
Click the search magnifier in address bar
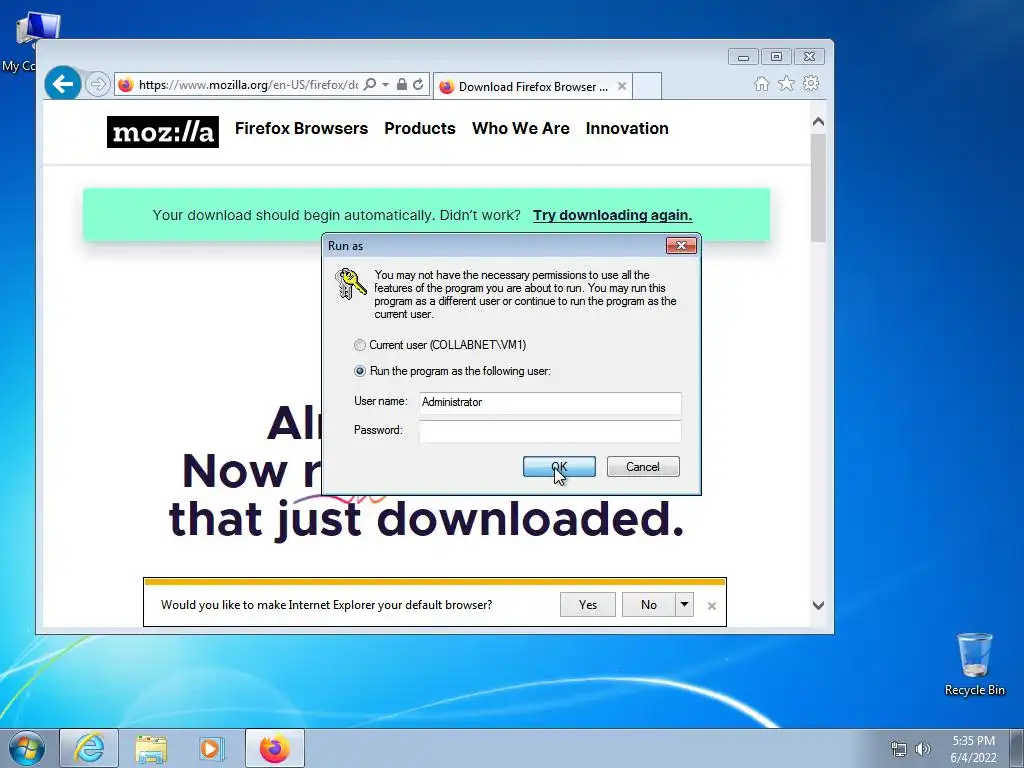coord(370,85)
